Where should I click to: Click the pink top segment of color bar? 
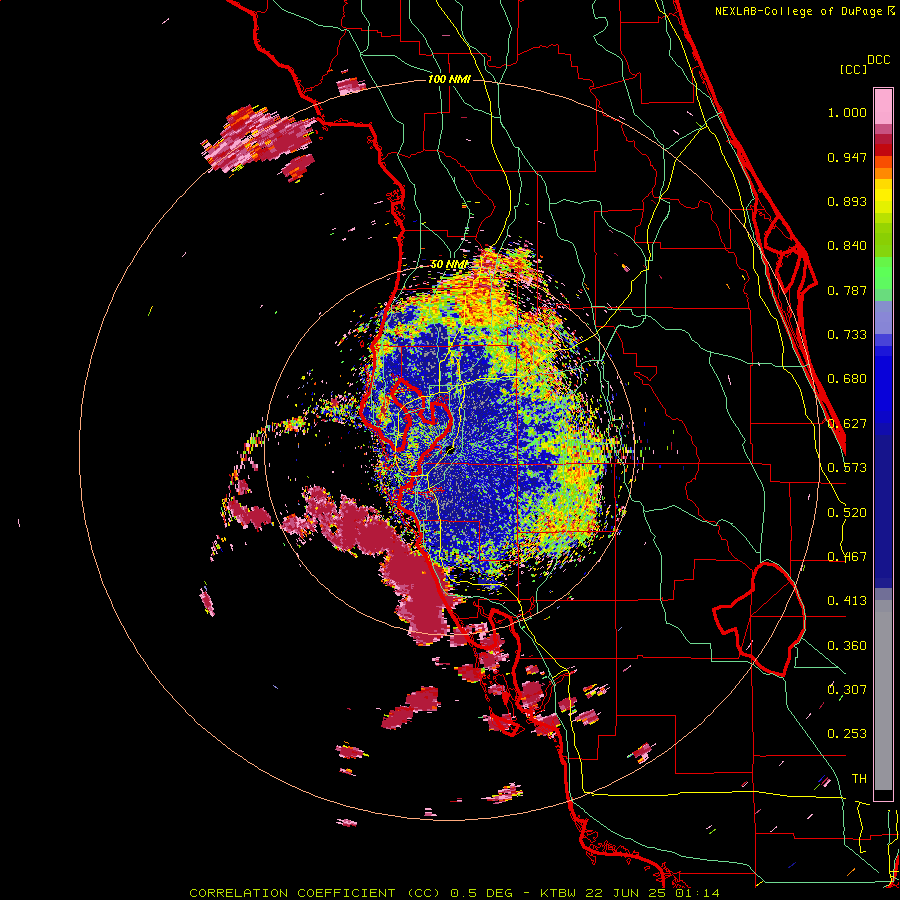pyautogui.click(x=883, y=106)
